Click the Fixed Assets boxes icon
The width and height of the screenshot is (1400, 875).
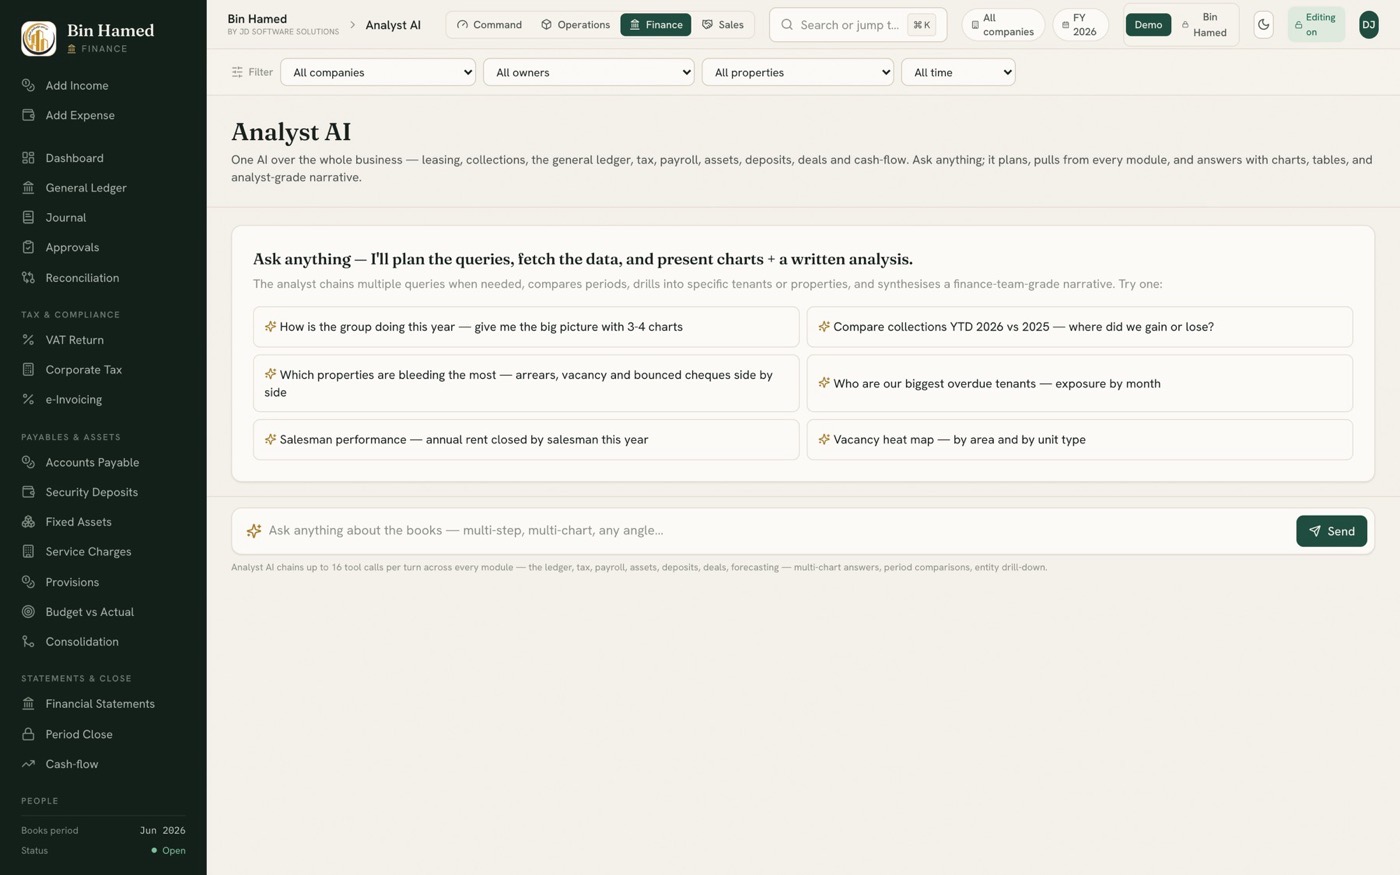[28, 522]
